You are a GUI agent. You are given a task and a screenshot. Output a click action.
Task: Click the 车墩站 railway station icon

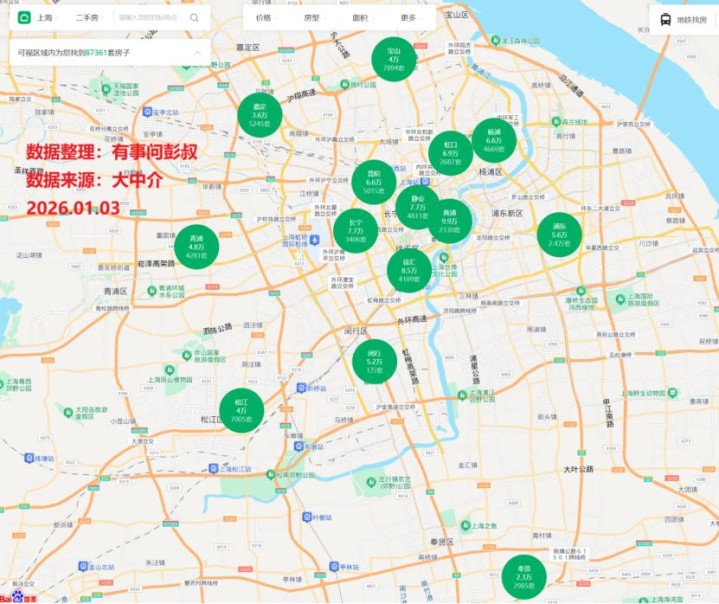299,446
